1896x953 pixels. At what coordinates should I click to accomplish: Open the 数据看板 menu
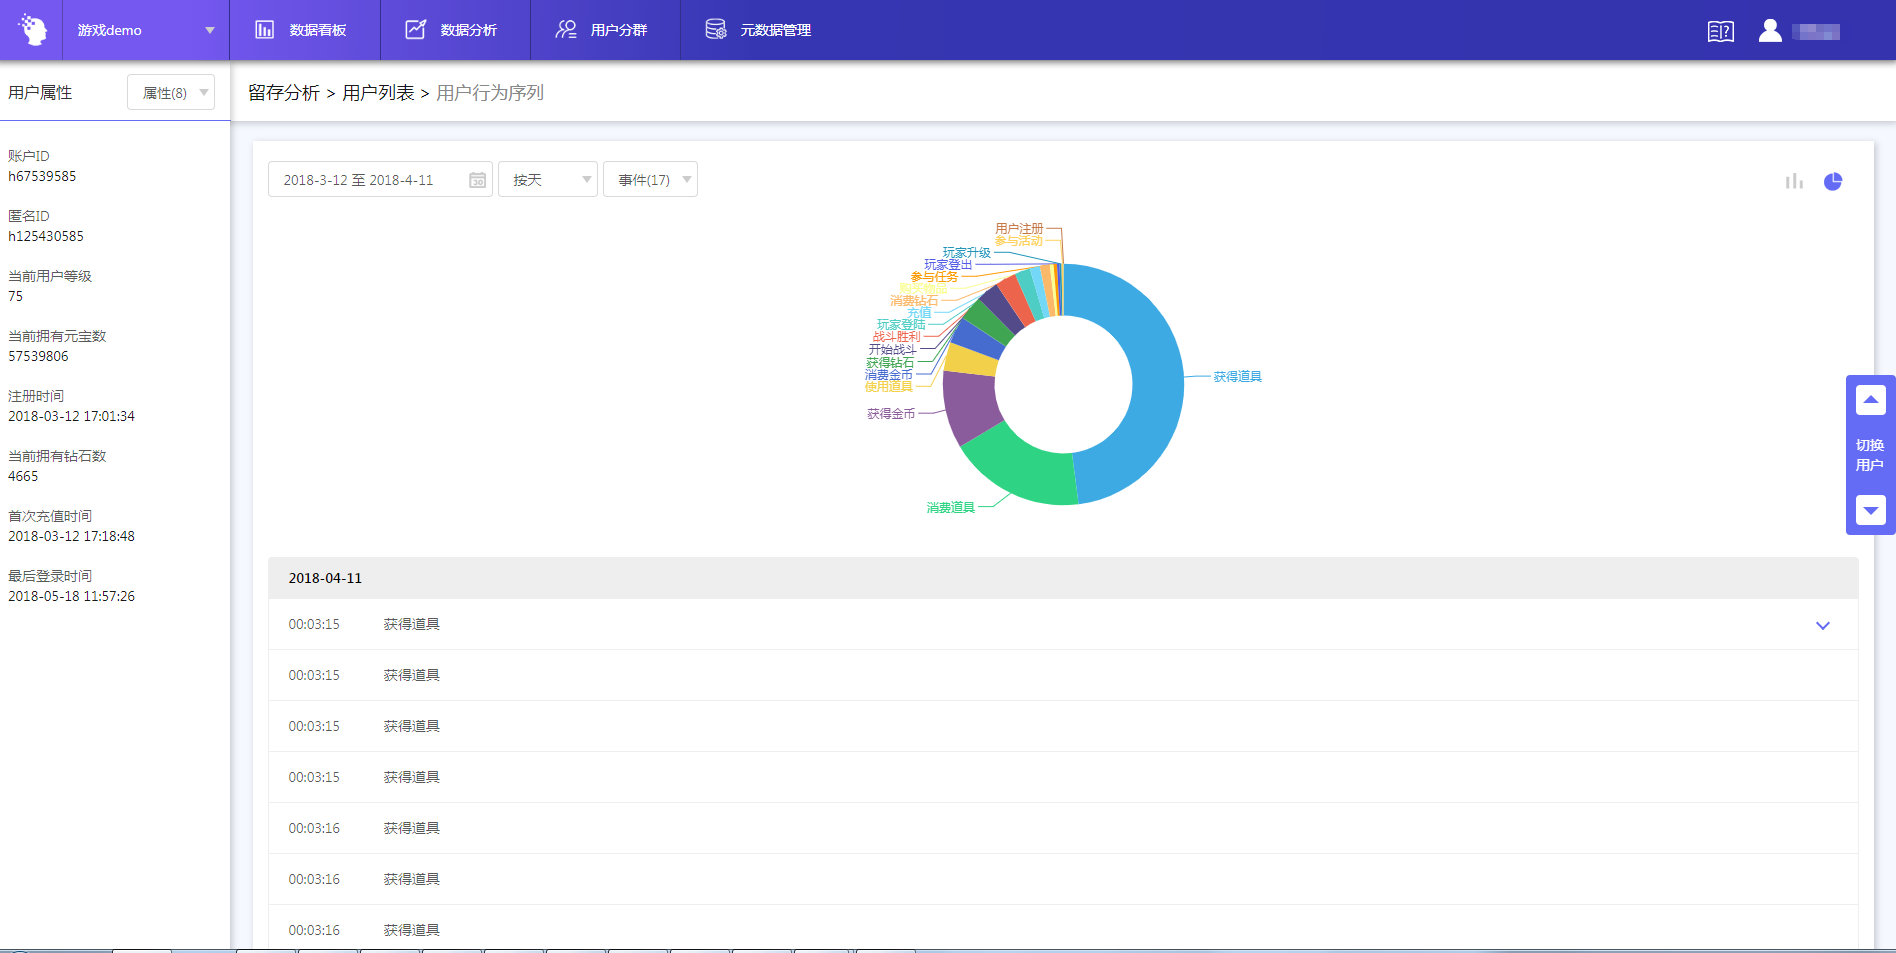tap(304, 30)
